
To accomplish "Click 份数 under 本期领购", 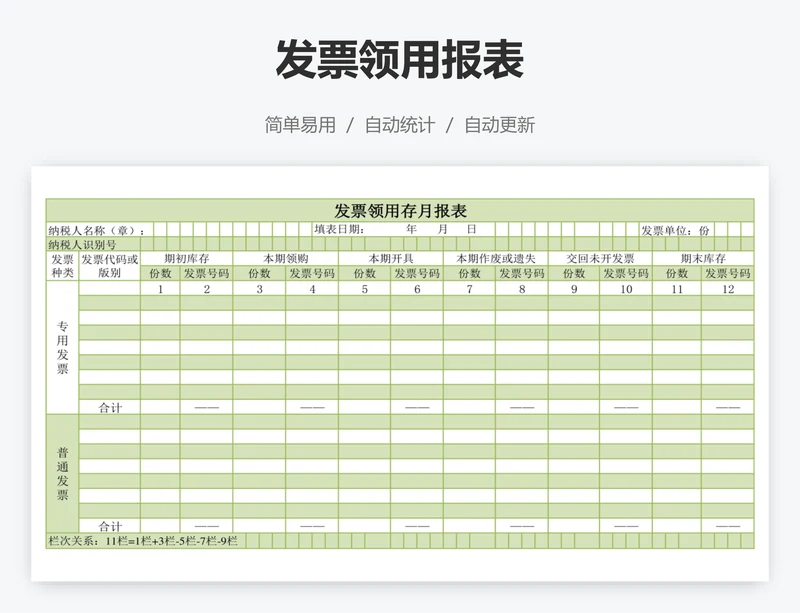I will coord(259,274).
